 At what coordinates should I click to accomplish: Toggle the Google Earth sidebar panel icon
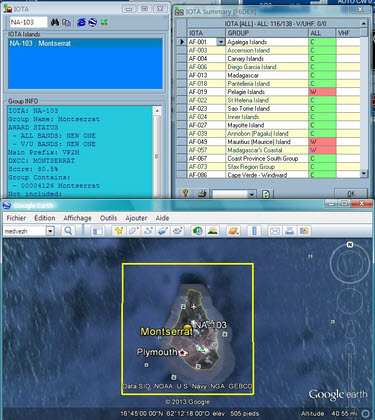[x=97, y=231]
